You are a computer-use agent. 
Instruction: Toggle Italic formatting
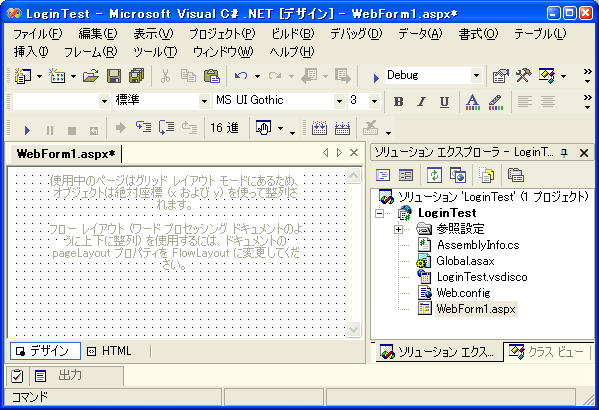[x=421, y=102]
